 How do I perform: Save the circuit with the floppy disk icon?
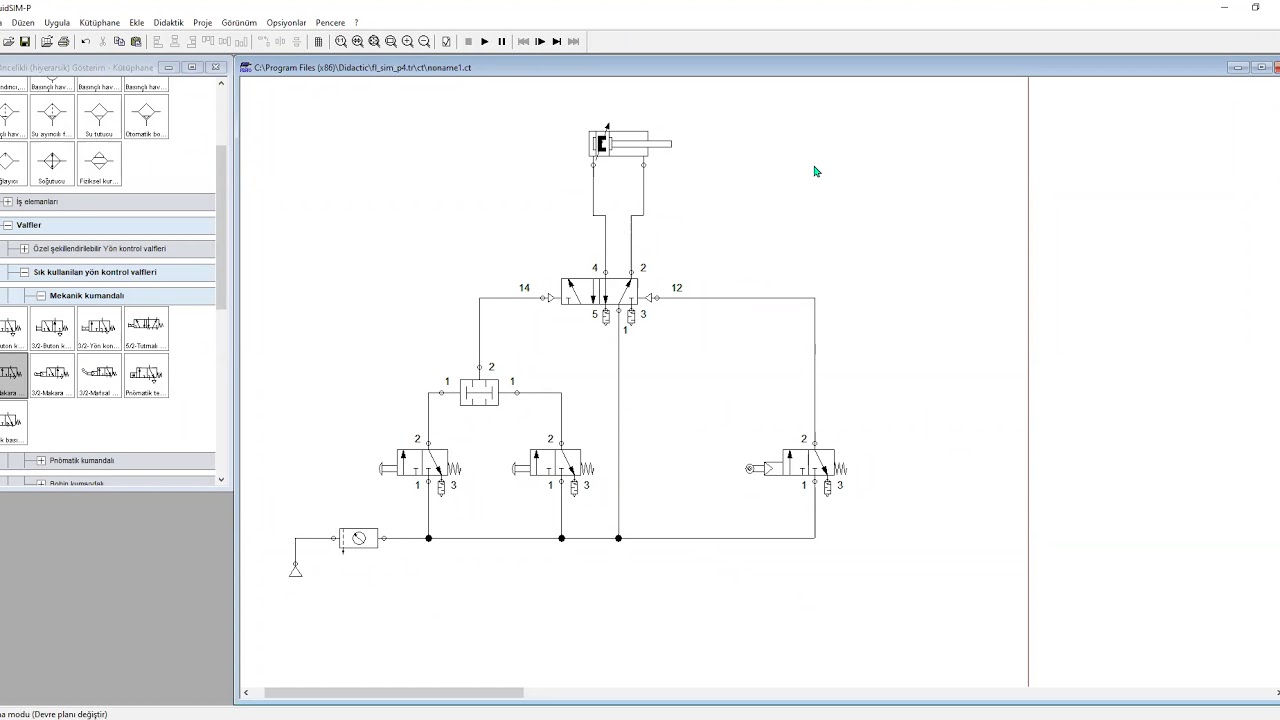(x=25, y=42)
